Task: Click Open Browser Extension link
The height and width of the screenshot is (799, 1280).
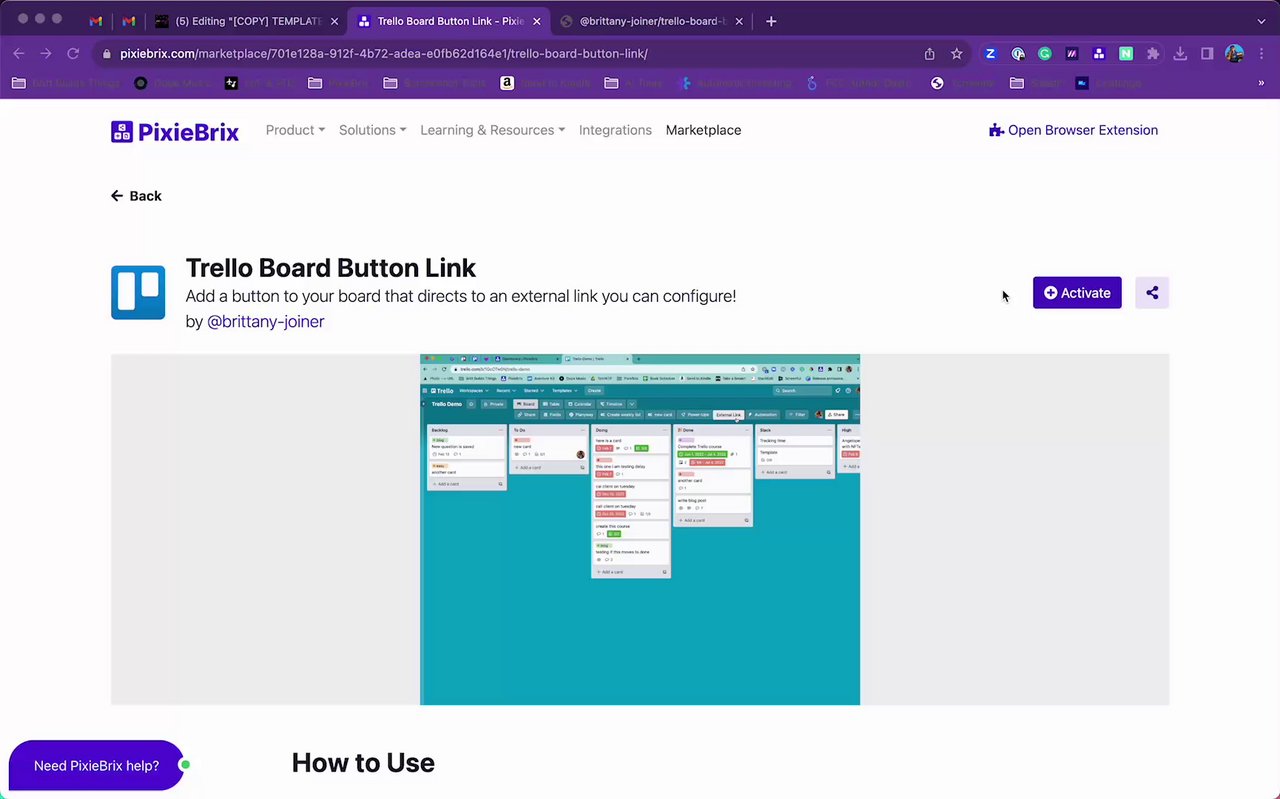Action: (1073, 130)
